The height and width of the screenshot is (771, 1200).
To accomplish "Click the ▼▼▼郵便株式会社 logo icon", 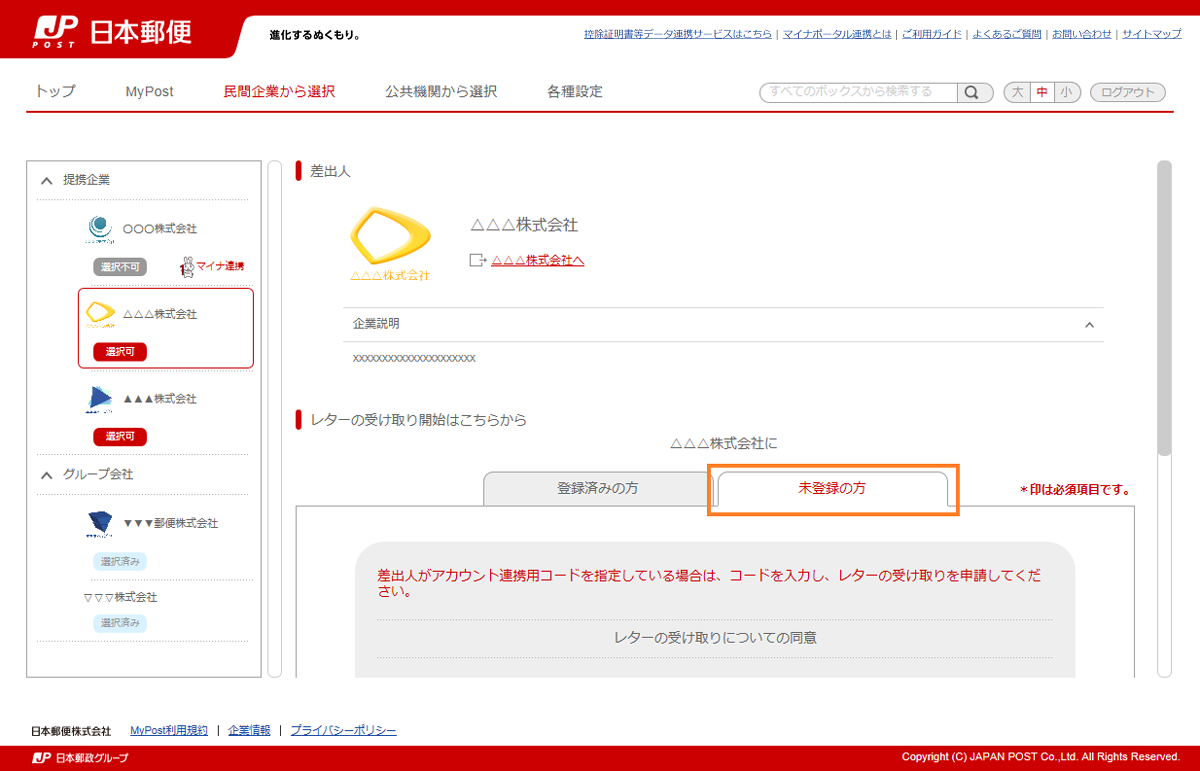I will [x=100, y=523].
